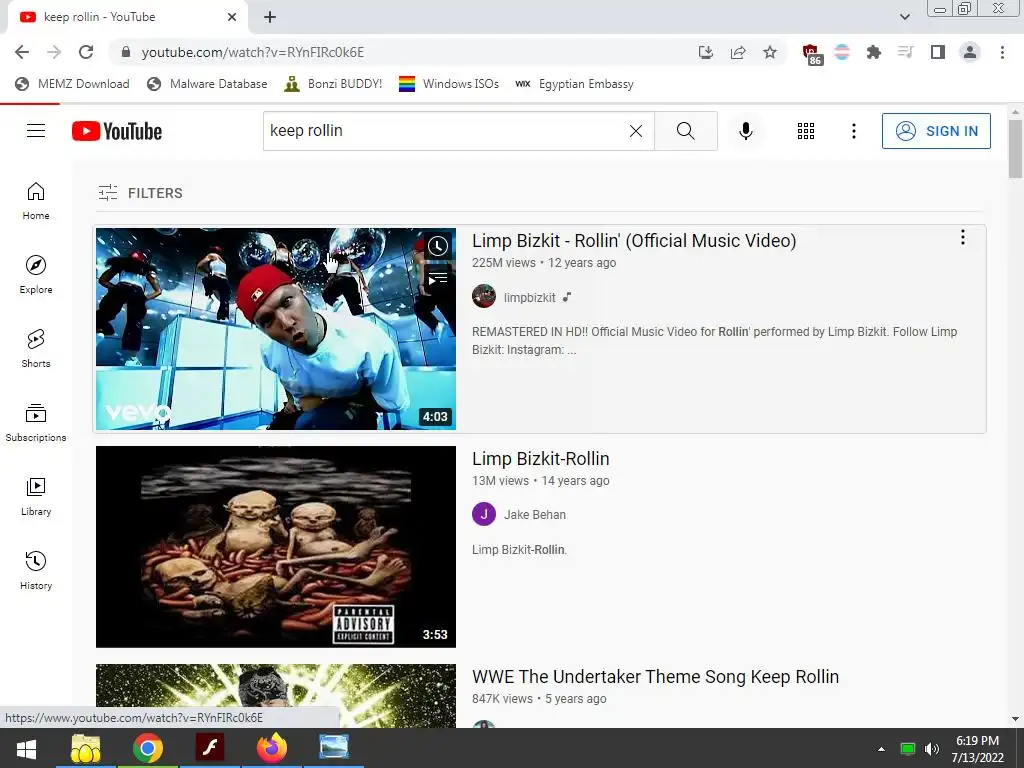The height and width of the screenshot is (768, 1024).
Task: Open 'Limp Bizkit - Rollin' (Official Music Video)' title
Action: point(634,240)
